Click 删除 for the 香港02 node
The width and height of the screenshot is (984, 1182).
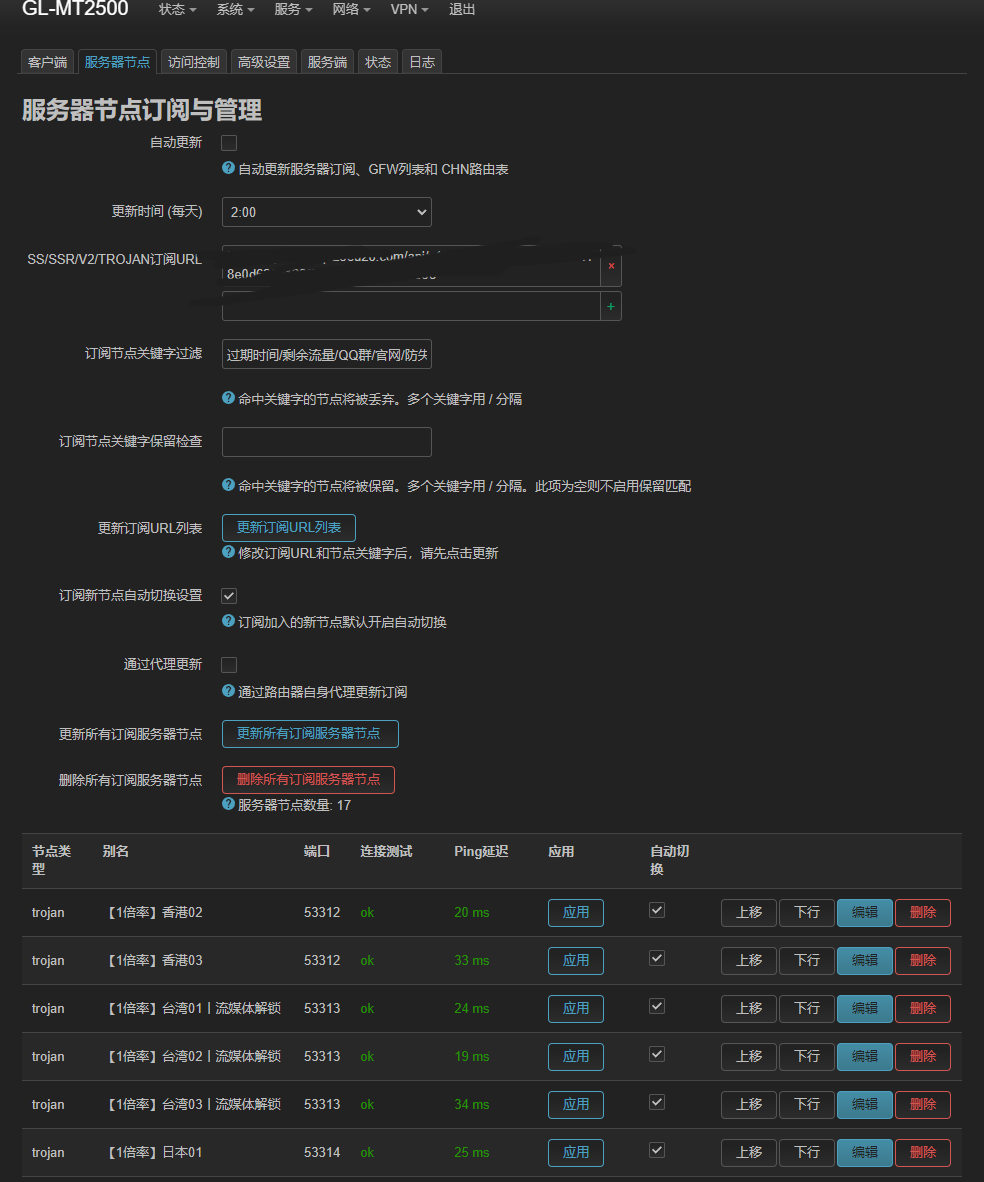click(922, 912)
